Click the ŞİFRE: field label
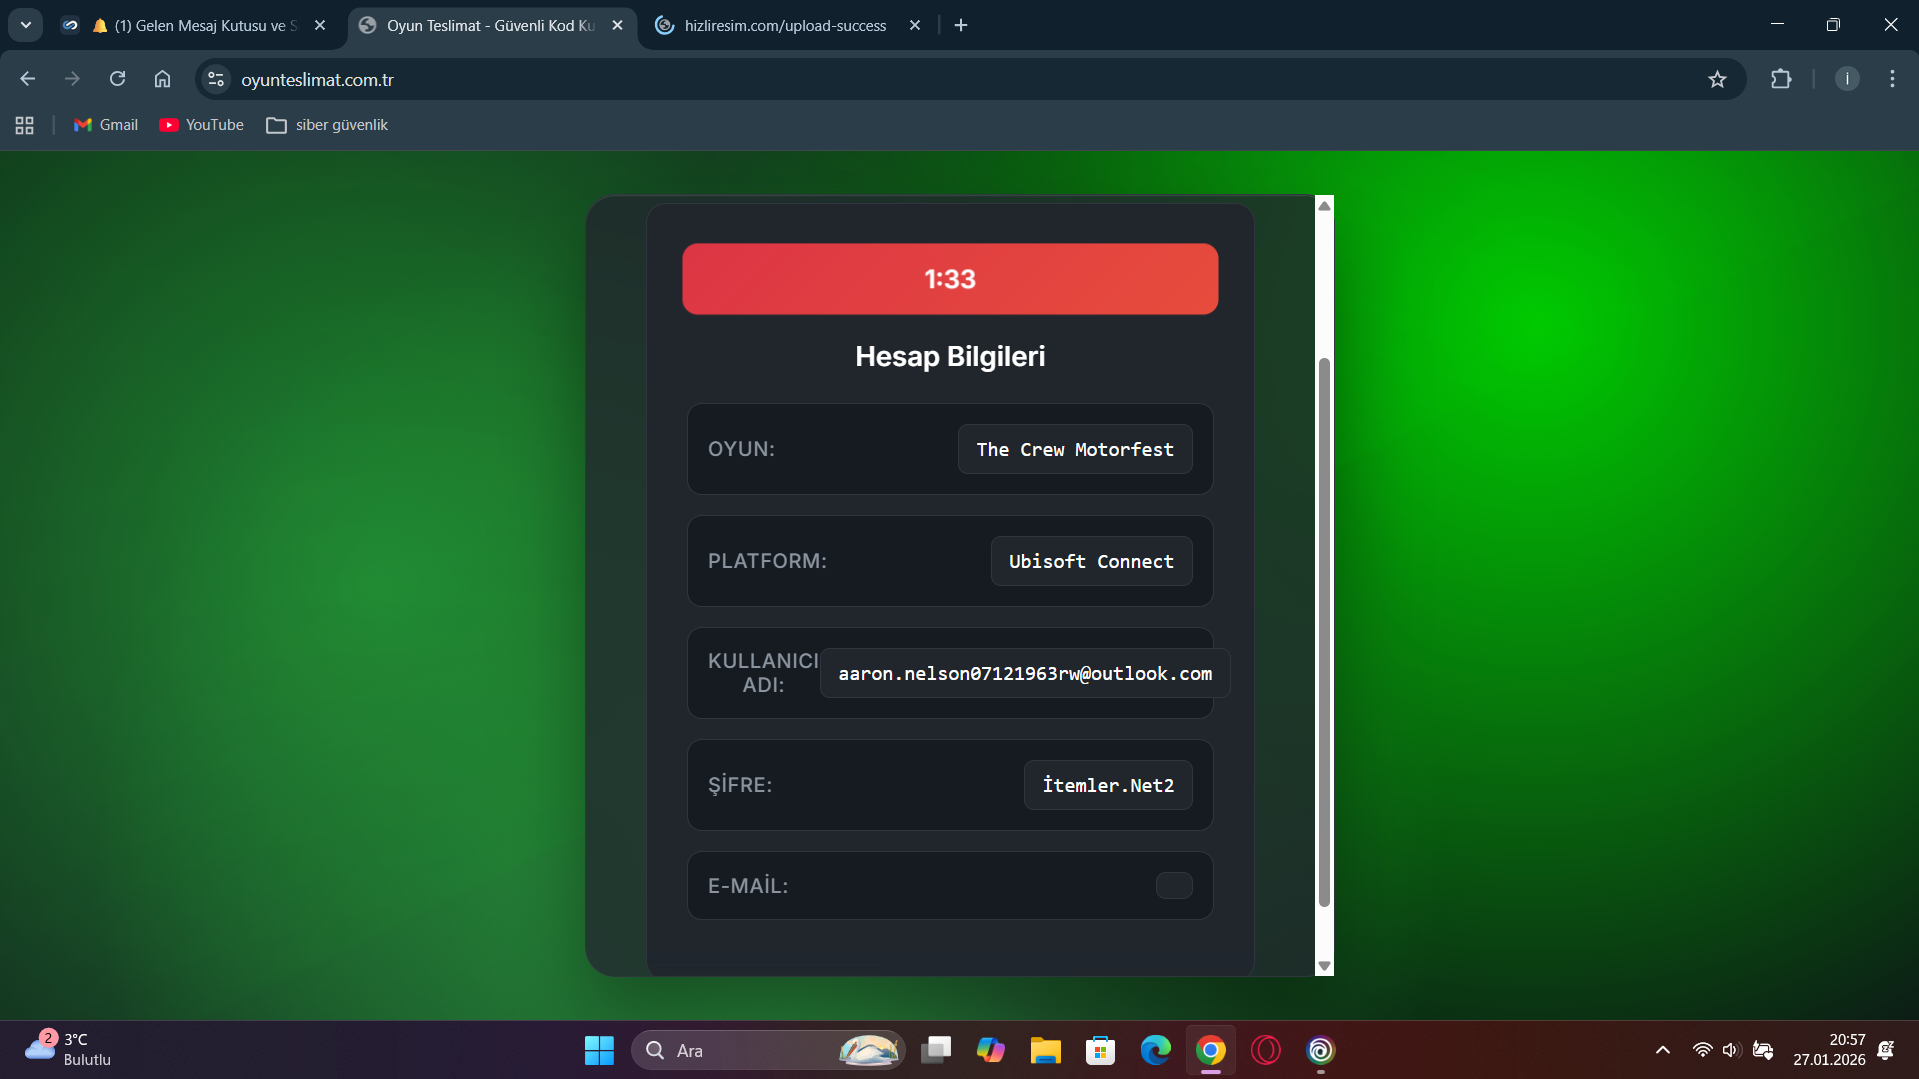Viewport: 1919px width, 1079px height. 740,785
